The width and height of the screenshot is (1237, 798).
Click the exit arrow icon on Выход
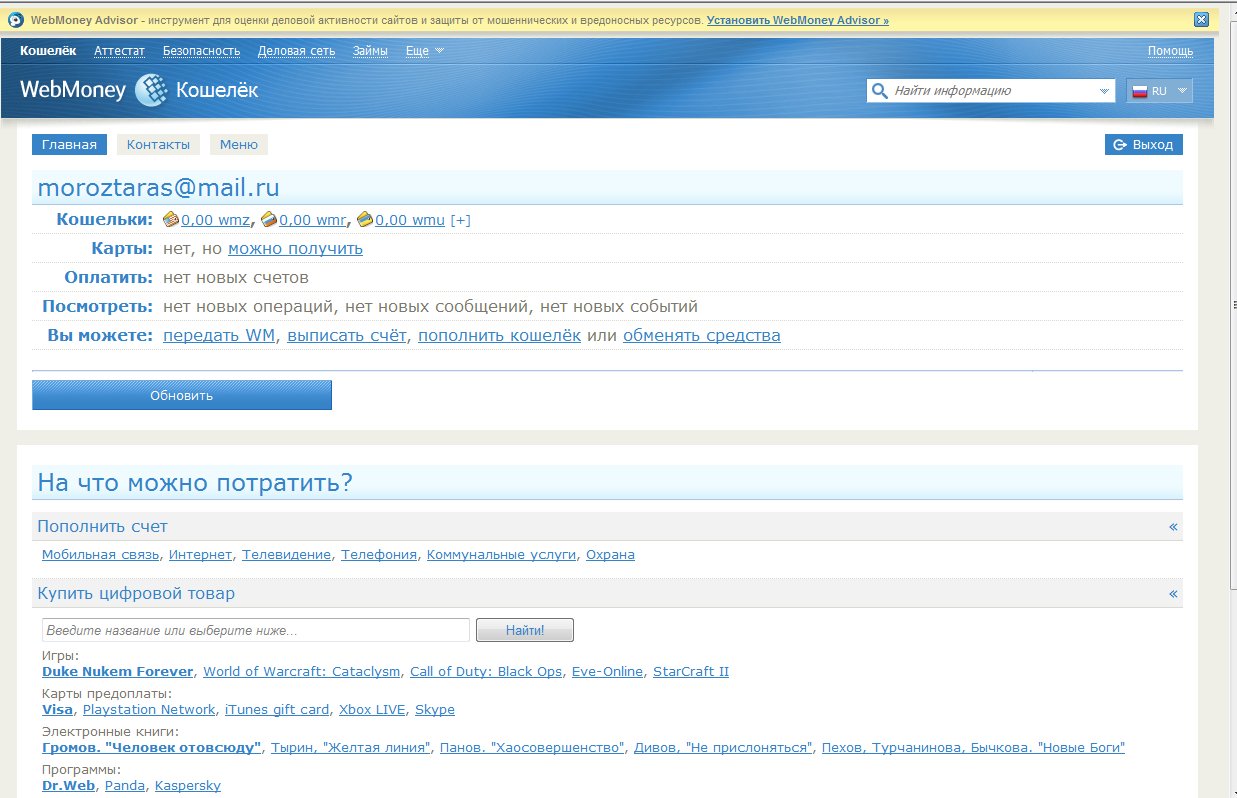coord(1120,145)
